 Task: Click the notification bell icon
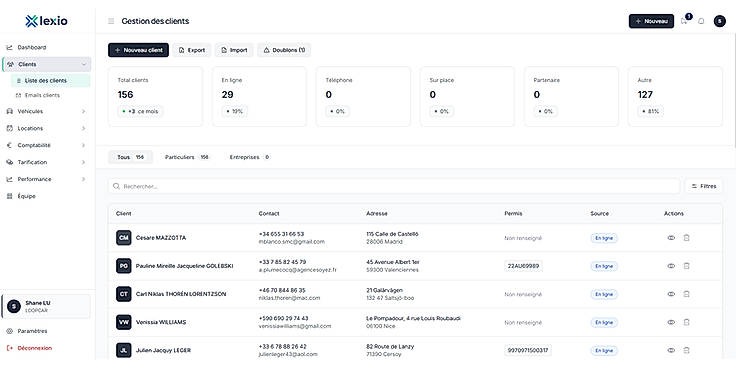coord(701,21)
